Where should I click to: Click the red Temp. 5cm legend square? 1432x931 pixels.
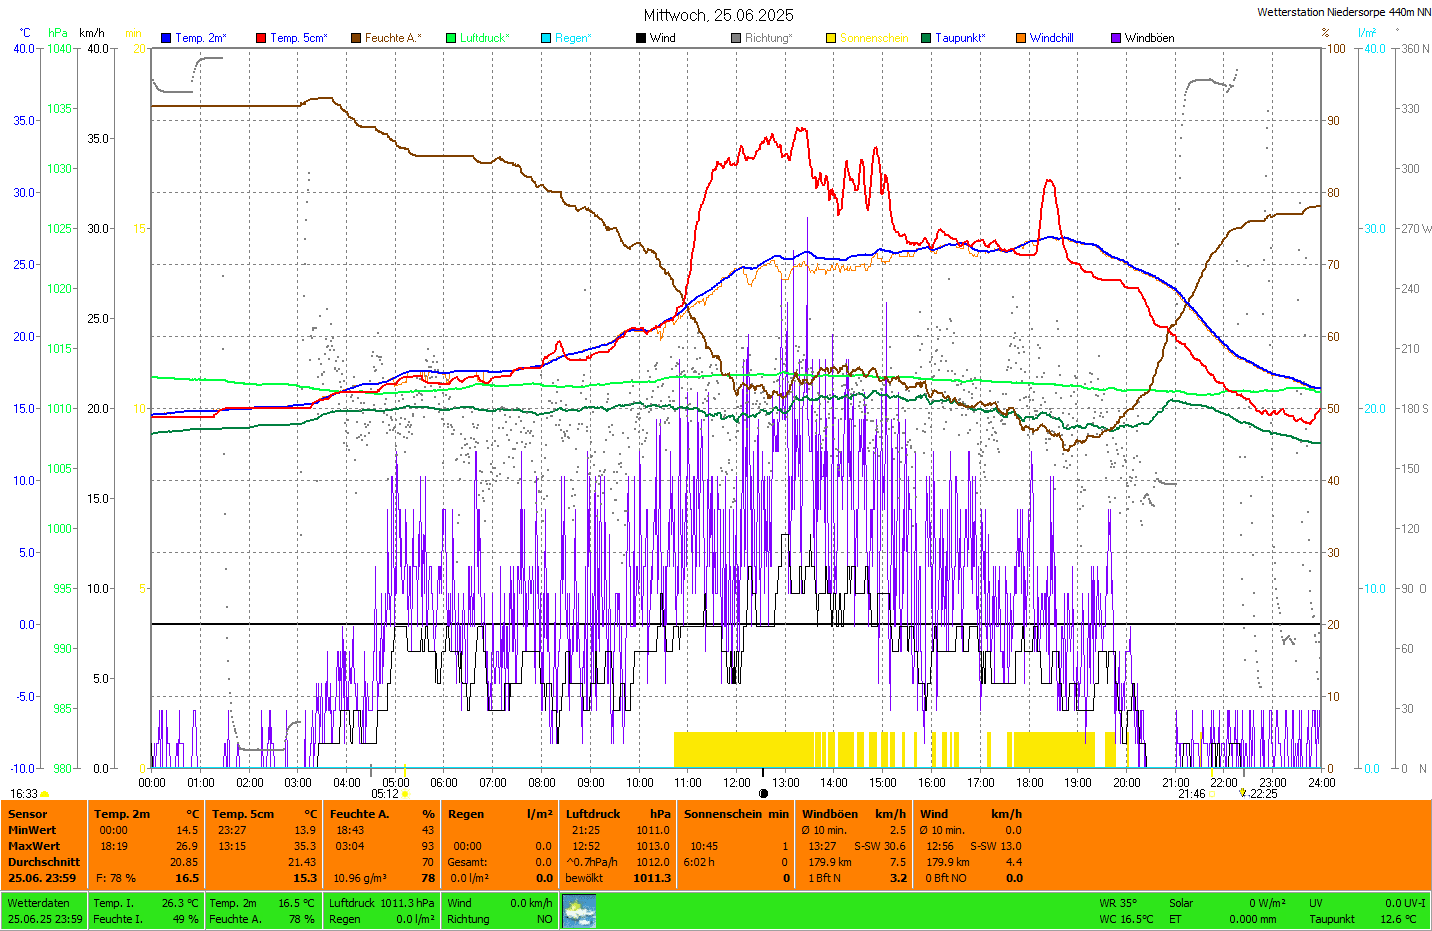261,38
